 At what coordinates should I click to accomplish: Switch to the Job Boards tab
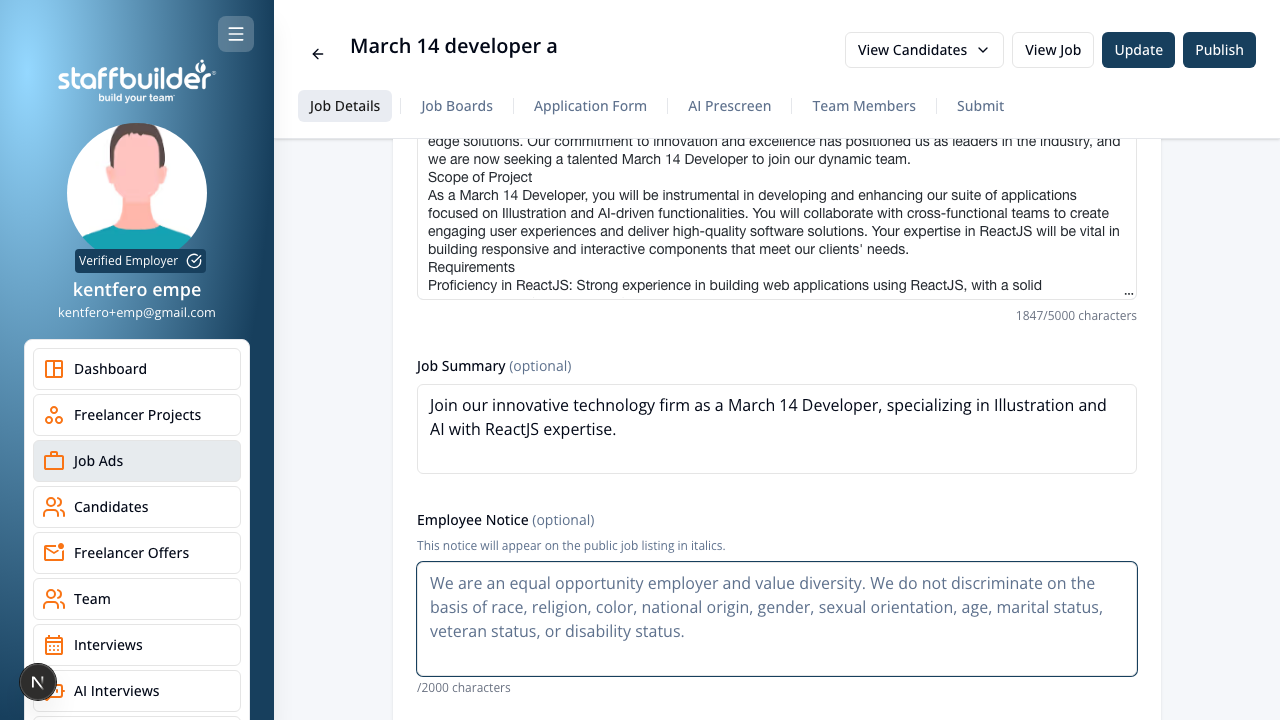pyautogui.click(x=457, y=106)
